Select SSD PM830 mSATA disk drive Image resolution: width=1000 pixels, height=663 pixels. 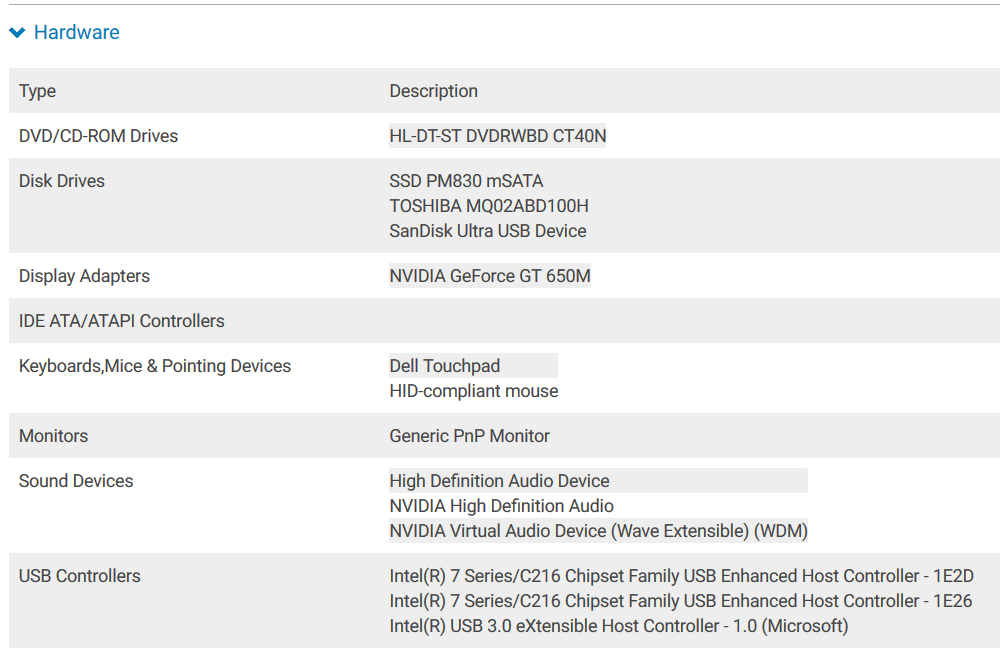click(466, 181)
